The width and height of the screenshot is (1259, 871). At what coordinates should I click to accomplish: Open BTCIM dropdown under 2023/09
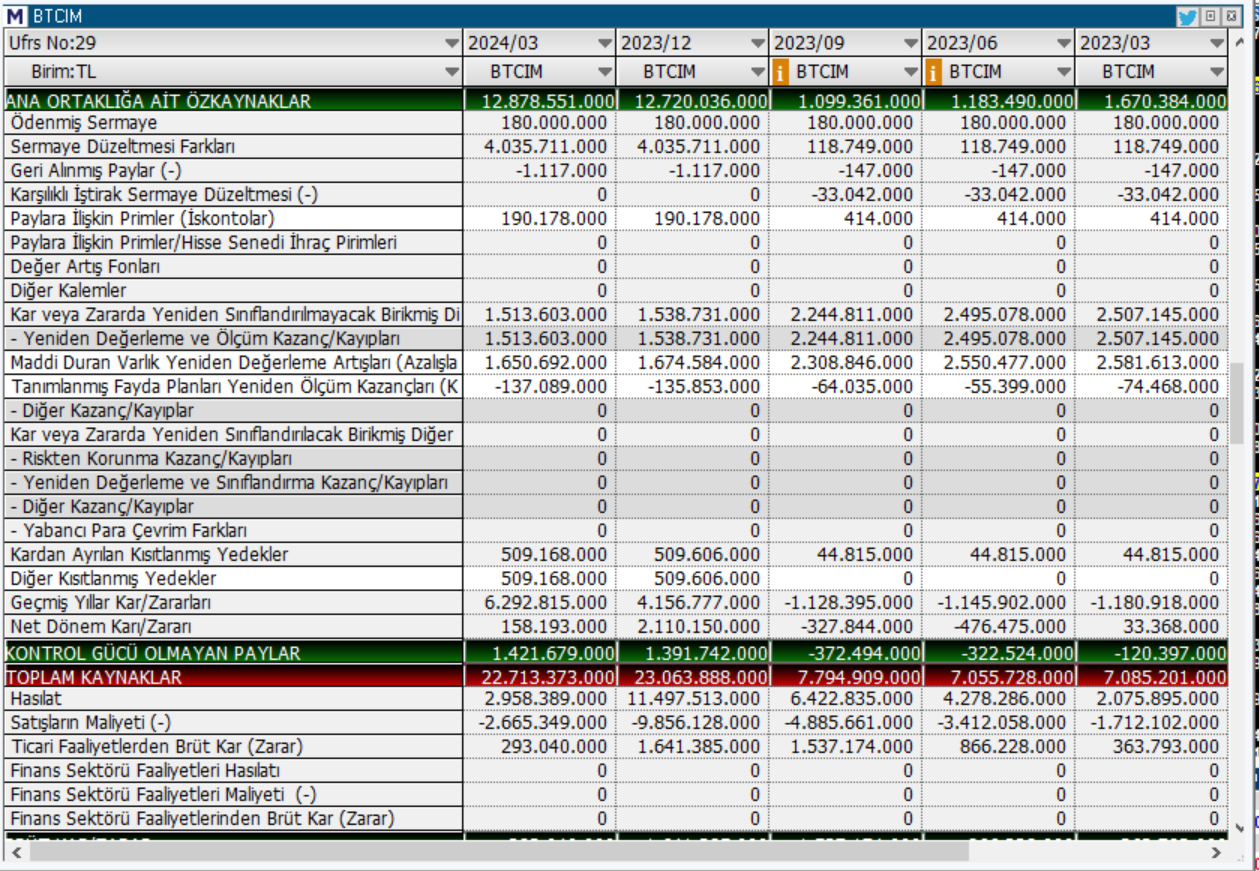[911, 72]
